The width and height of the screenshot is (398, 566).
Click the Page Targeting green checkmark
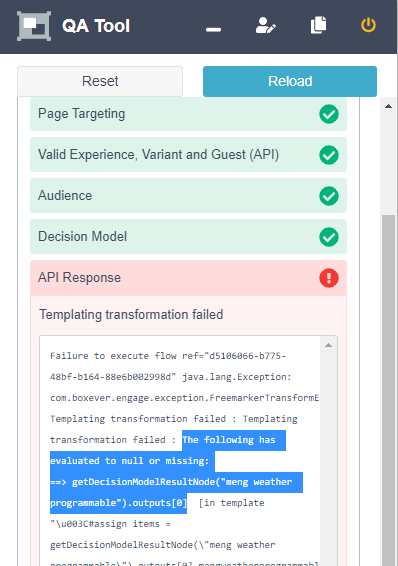point(329,114)
